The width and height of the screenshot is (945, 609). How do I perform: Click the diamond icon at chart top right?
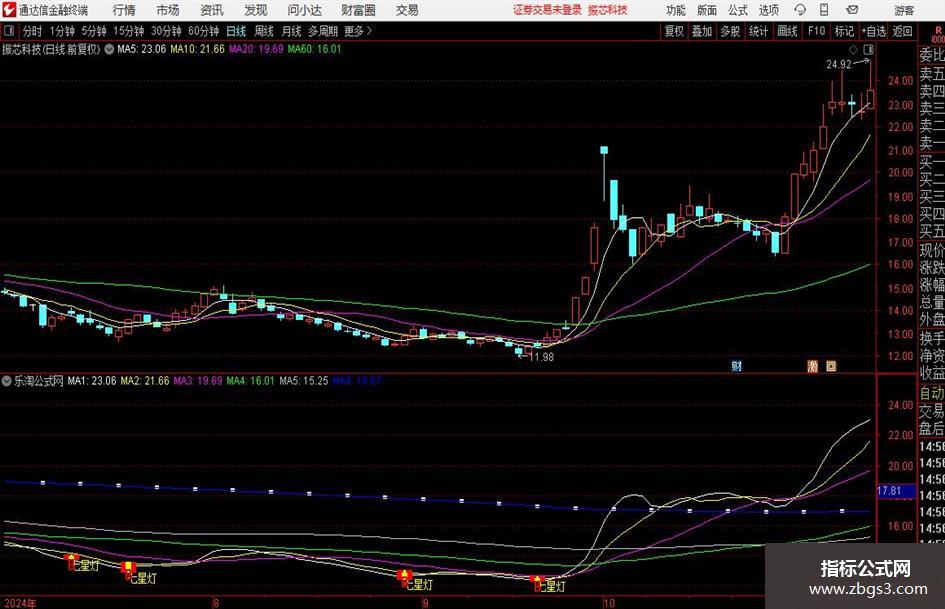(x=853, y=49)
